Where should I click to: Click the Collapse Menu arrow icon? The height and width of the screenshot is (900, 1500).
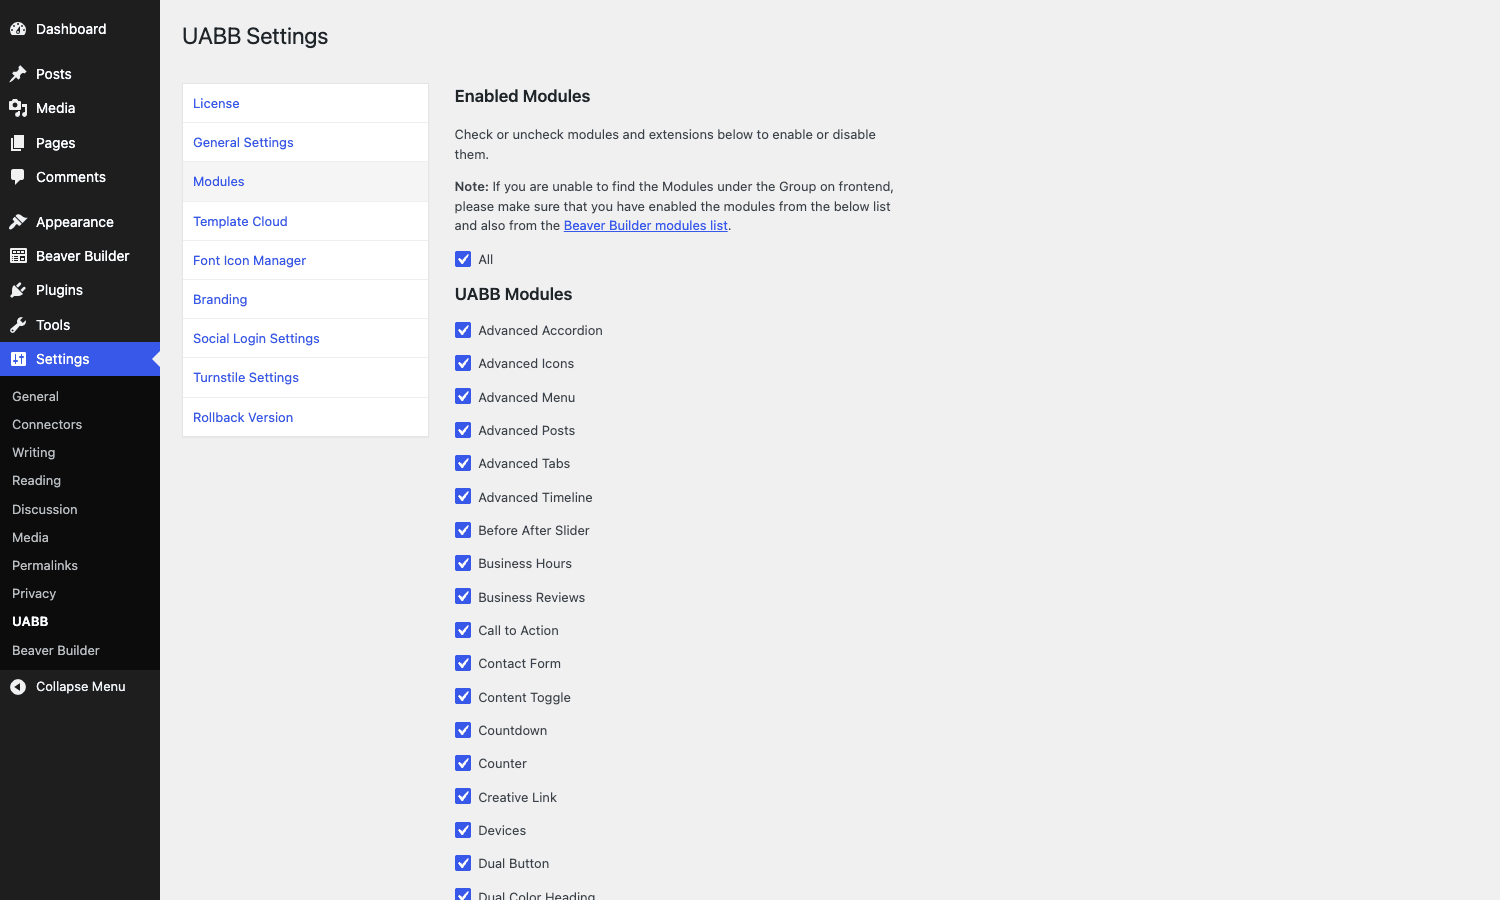point(18,687)
